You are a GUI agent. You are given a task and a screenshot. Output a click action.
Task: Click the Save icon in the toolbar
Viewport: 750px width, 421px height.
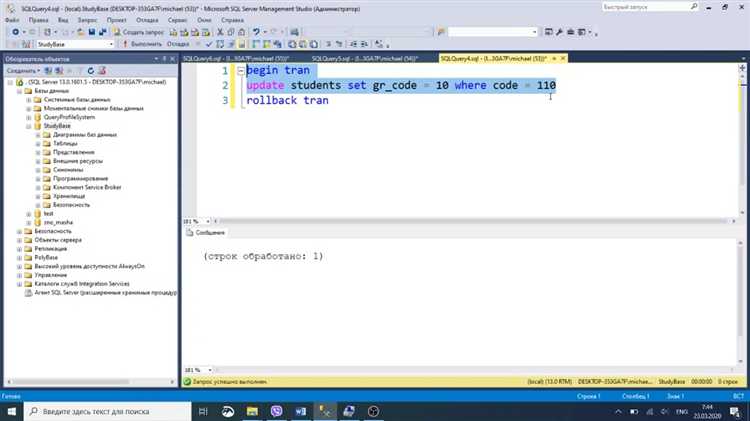pyautogui.click(x=91, y=32)
